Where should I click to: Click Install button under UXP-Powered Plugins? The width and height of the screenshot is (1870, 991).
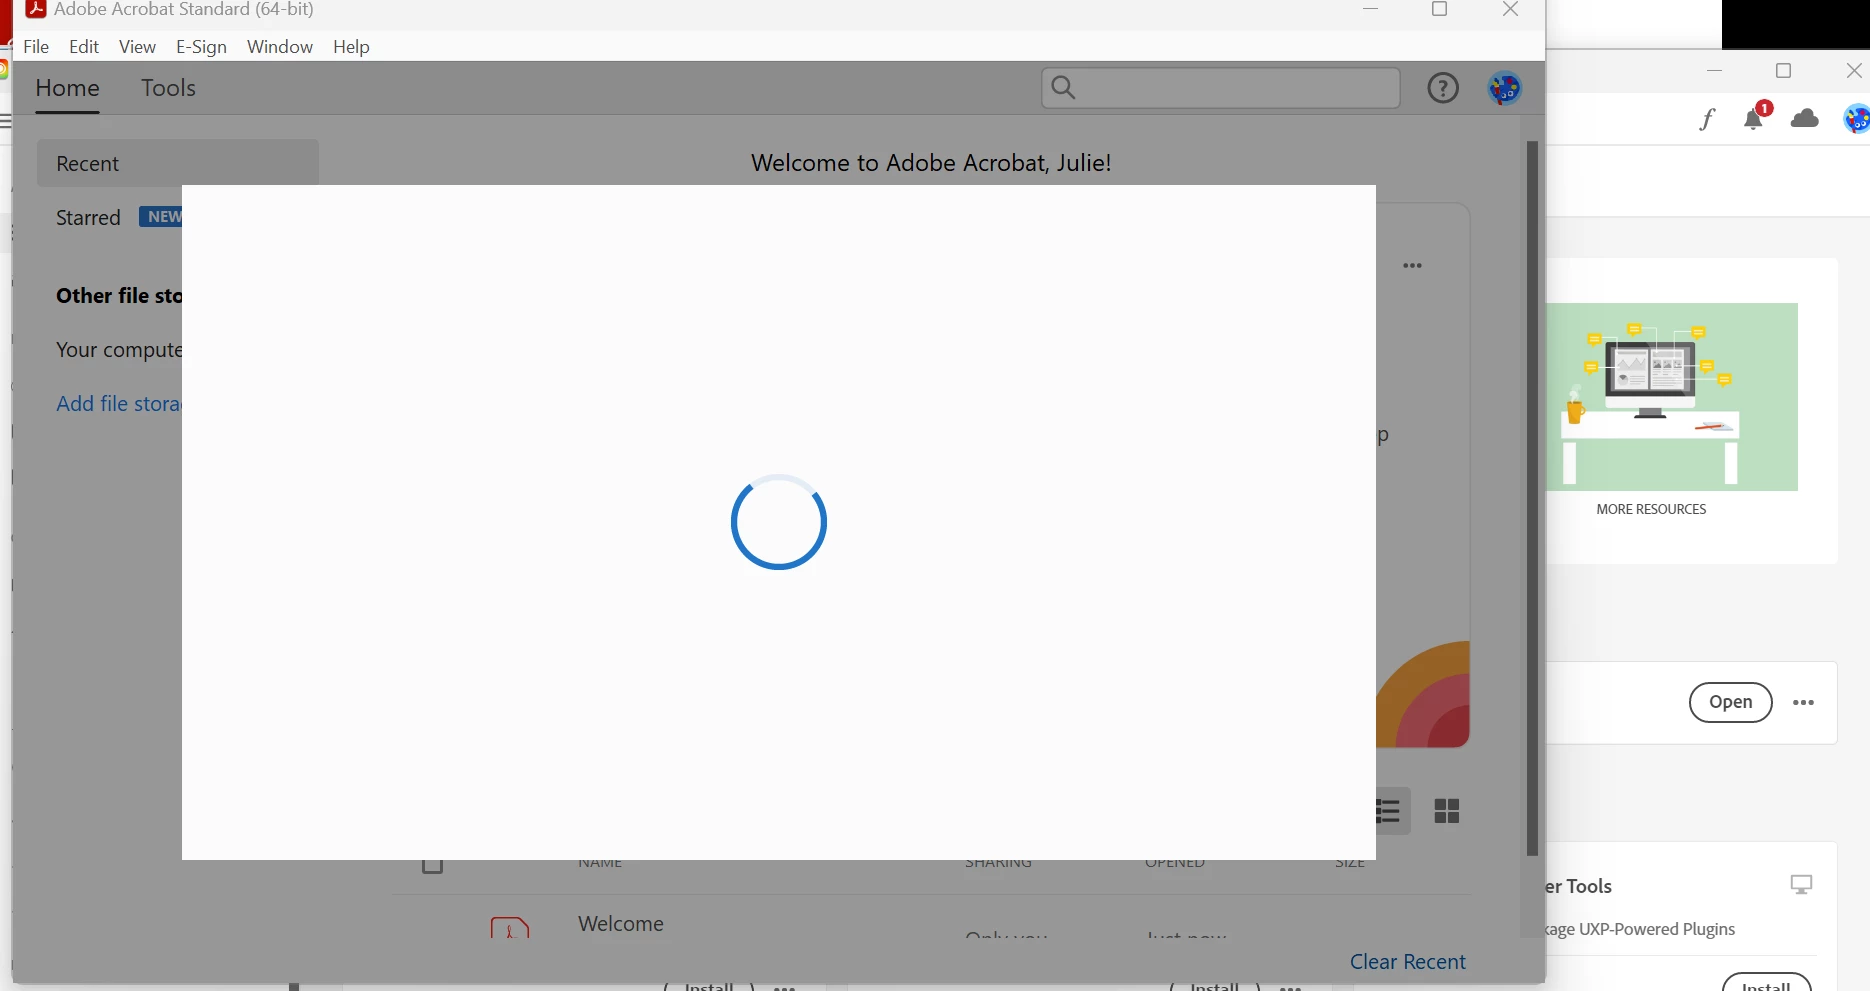pyautogui.click(x=1767, y=982)
